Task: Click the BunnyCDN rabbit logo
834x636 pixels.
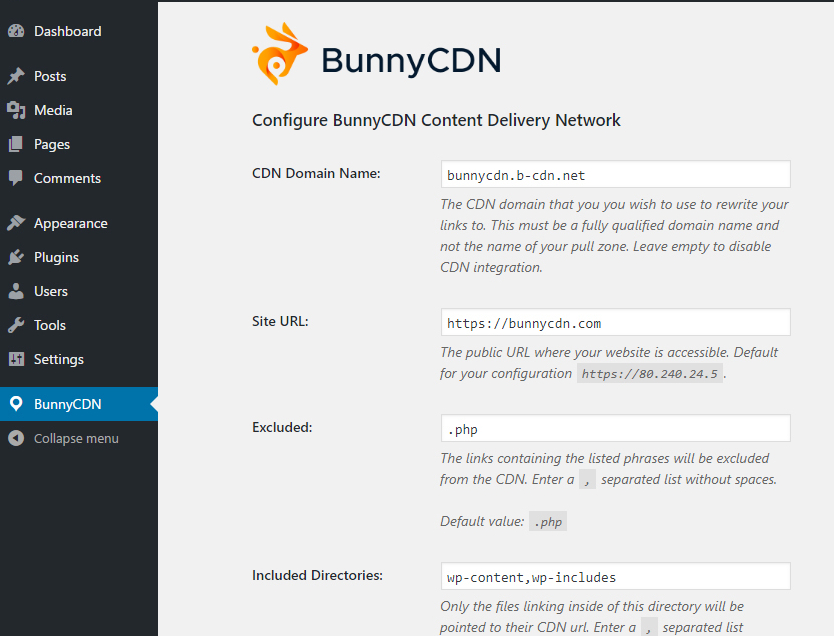Action: 279,54
